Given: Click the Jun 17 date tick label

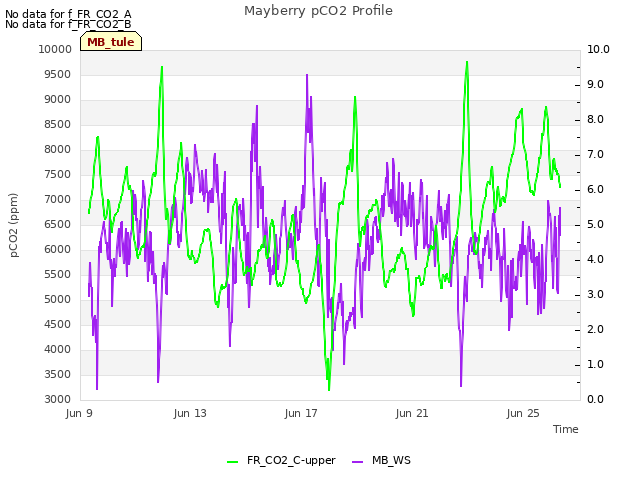Looking at the screenshot, I should click(x=301, y=413).
